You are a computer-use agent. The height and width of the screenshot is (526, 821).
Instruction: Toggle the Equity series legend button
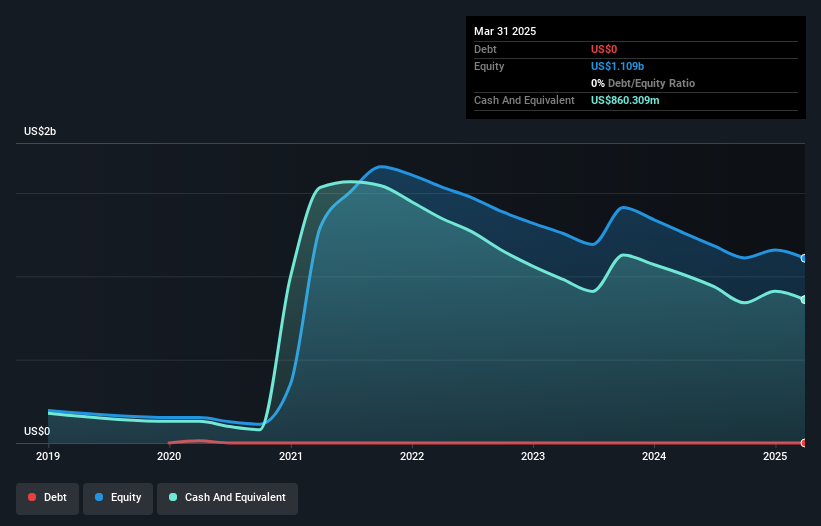point(118,498)
